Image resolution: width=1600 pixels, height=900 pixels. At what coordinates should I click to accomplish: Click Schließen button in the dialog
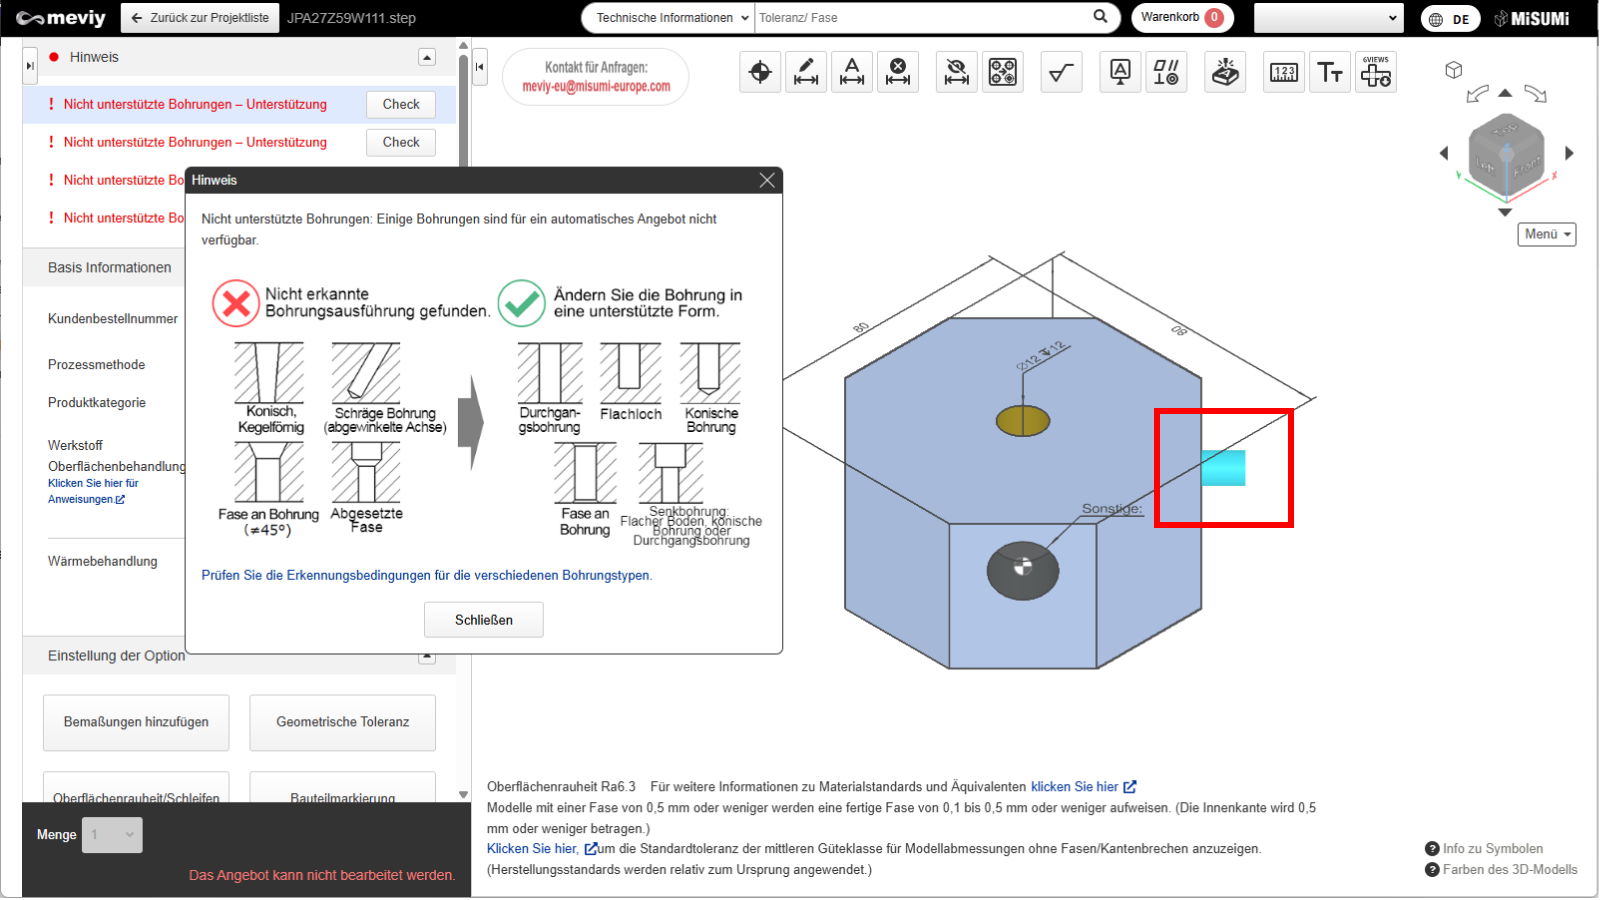(484, 620)
